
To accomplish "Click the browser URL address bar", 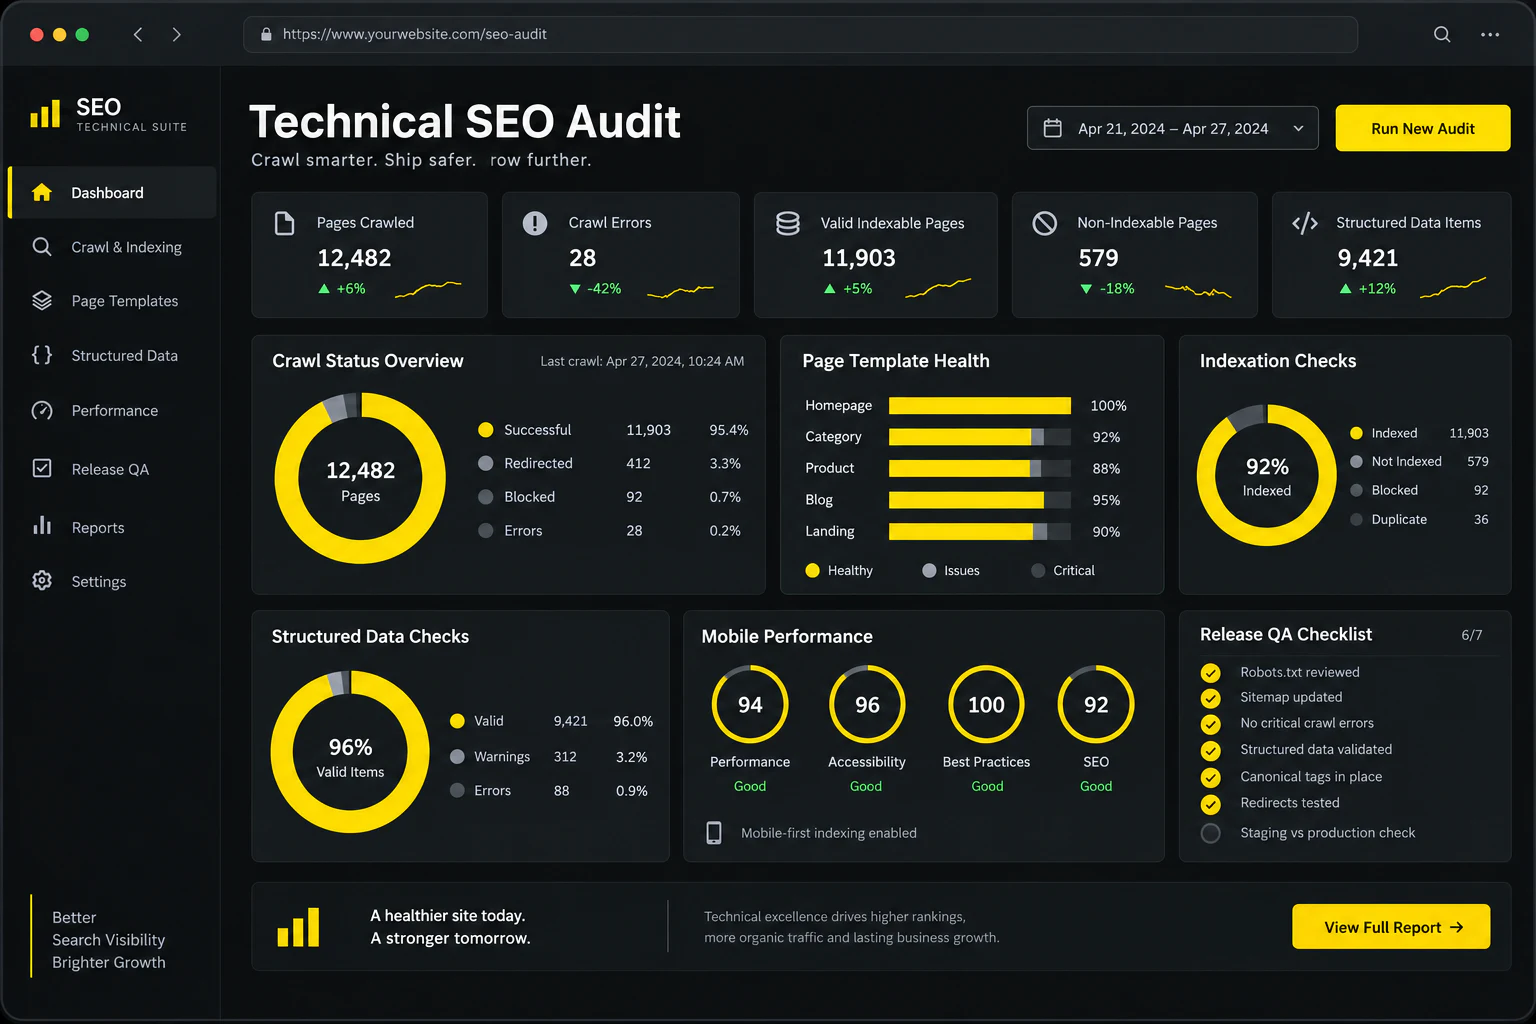I will click(x=800, y=34).
